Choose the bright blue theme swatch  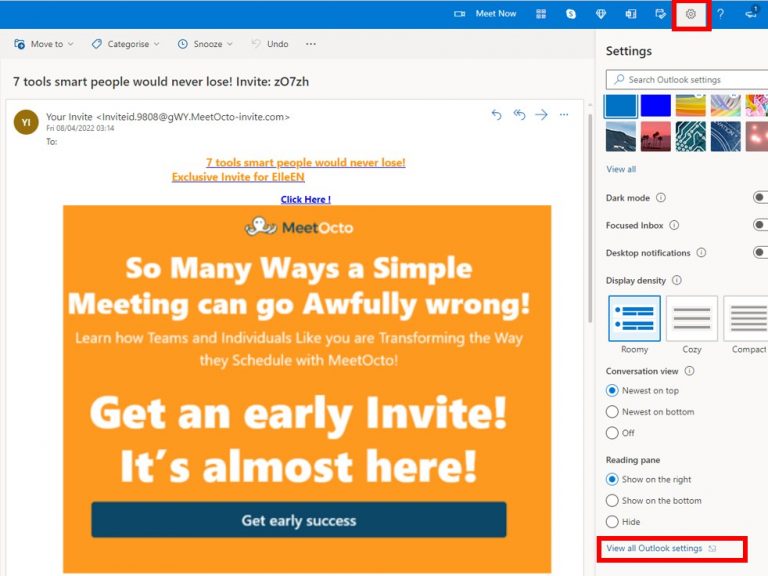[x=655, y=106]
